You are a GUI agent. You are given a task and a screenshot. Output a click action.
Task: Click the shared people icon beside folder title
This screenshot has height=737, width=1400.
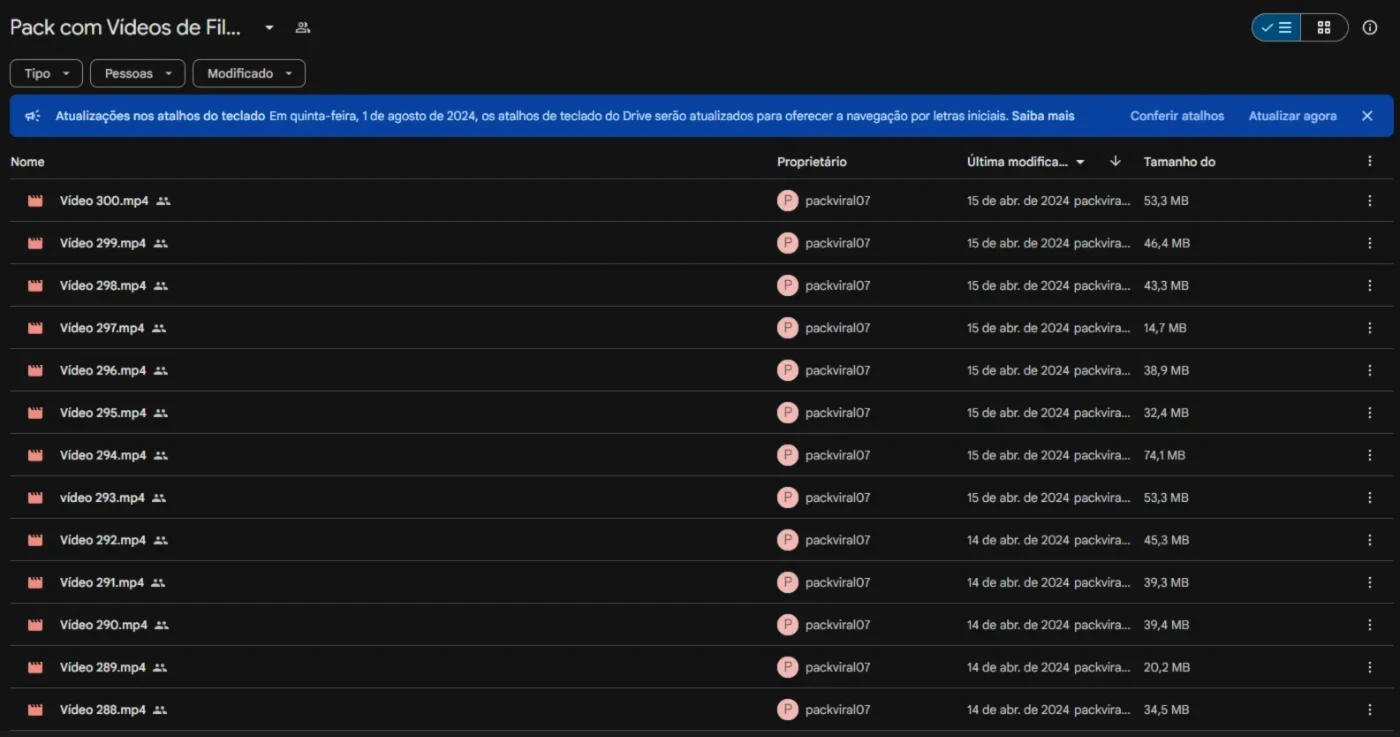coord(302,28)
